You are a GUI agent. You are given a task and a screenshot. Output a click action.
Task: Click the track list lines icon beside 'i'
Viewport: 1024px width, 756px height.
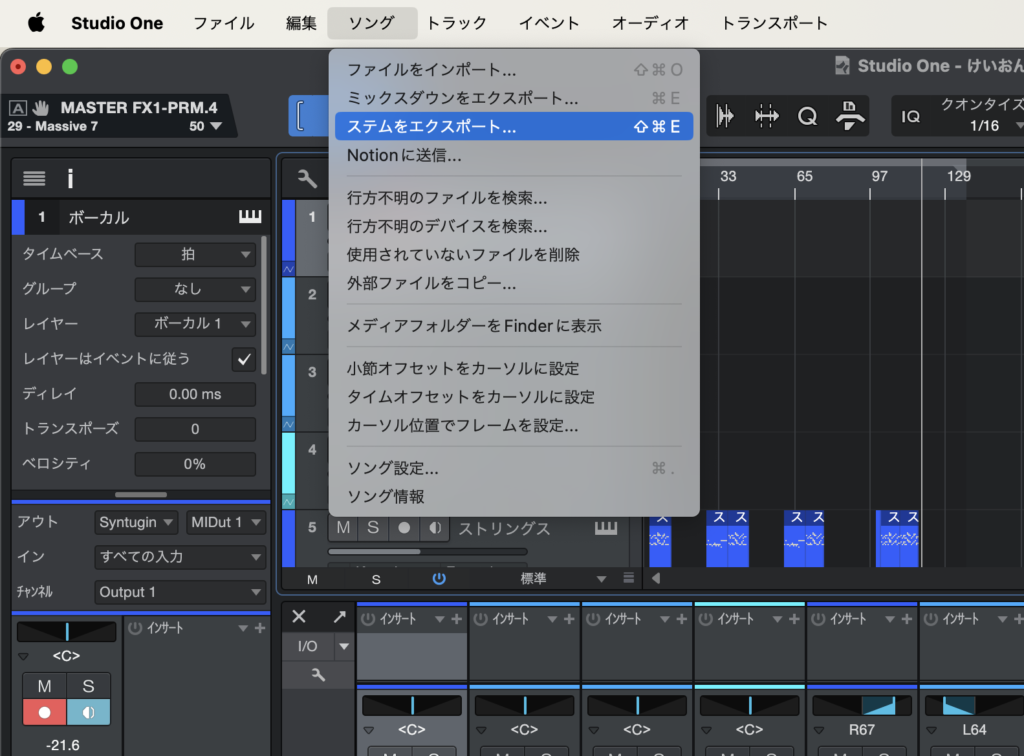tap(34, 179)
